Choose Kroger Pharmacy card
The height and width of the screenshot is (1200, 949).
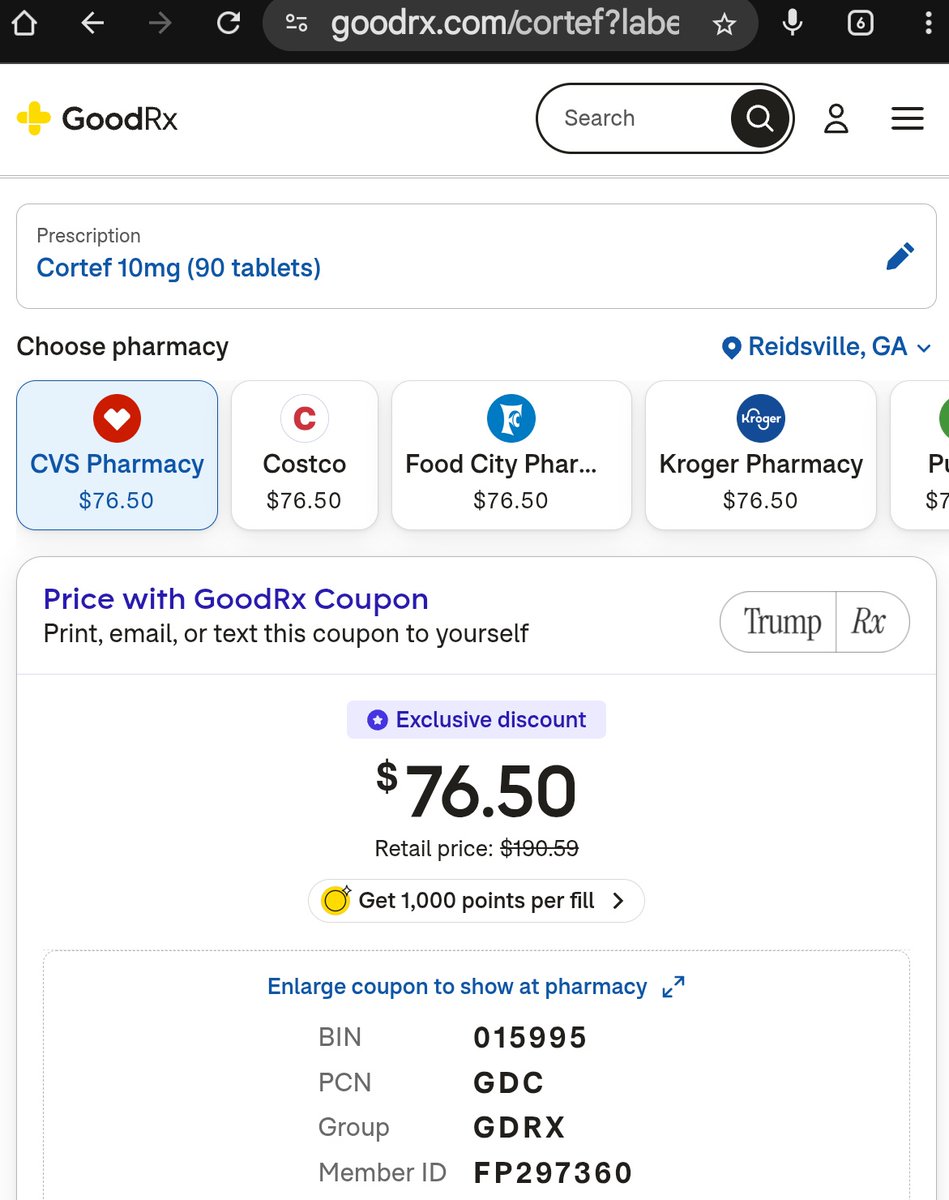(760, 455)
